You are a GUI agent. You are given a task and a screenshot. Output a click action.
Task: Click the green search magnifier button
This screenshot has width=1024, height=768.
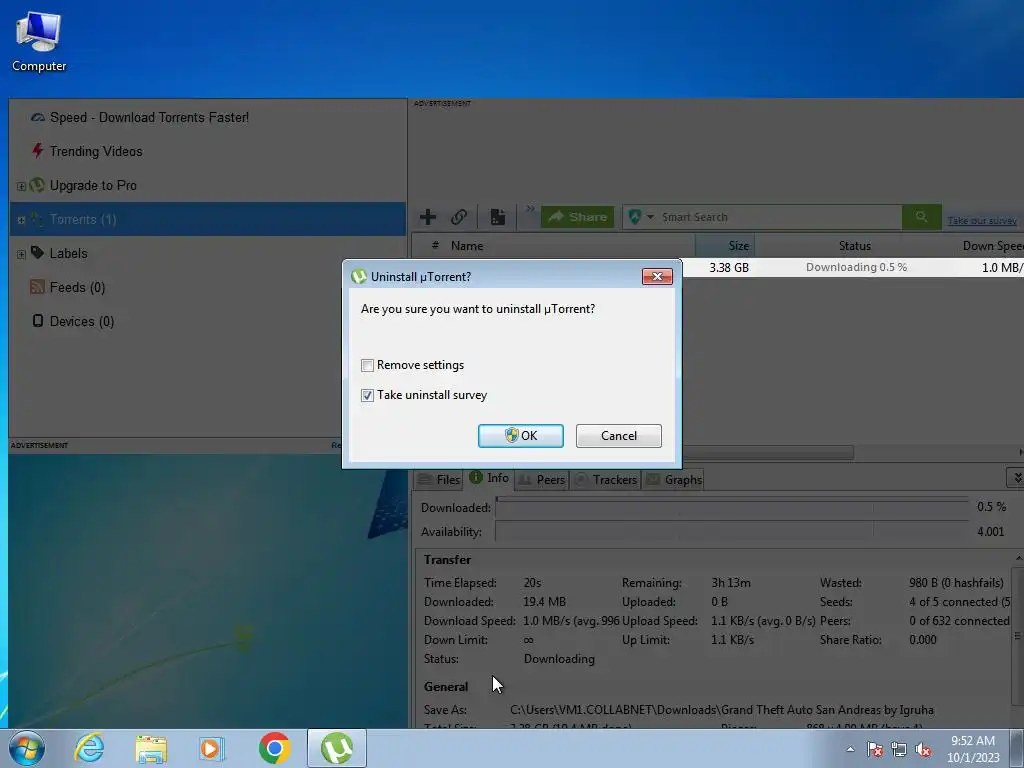[921, 217]
